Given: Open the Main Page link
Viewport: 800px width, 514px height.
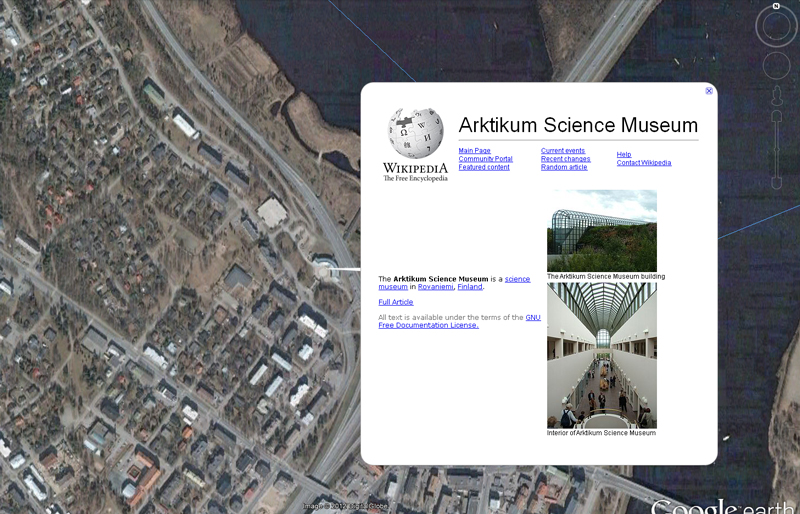Looking at the screenshot, I should [474, 151].
